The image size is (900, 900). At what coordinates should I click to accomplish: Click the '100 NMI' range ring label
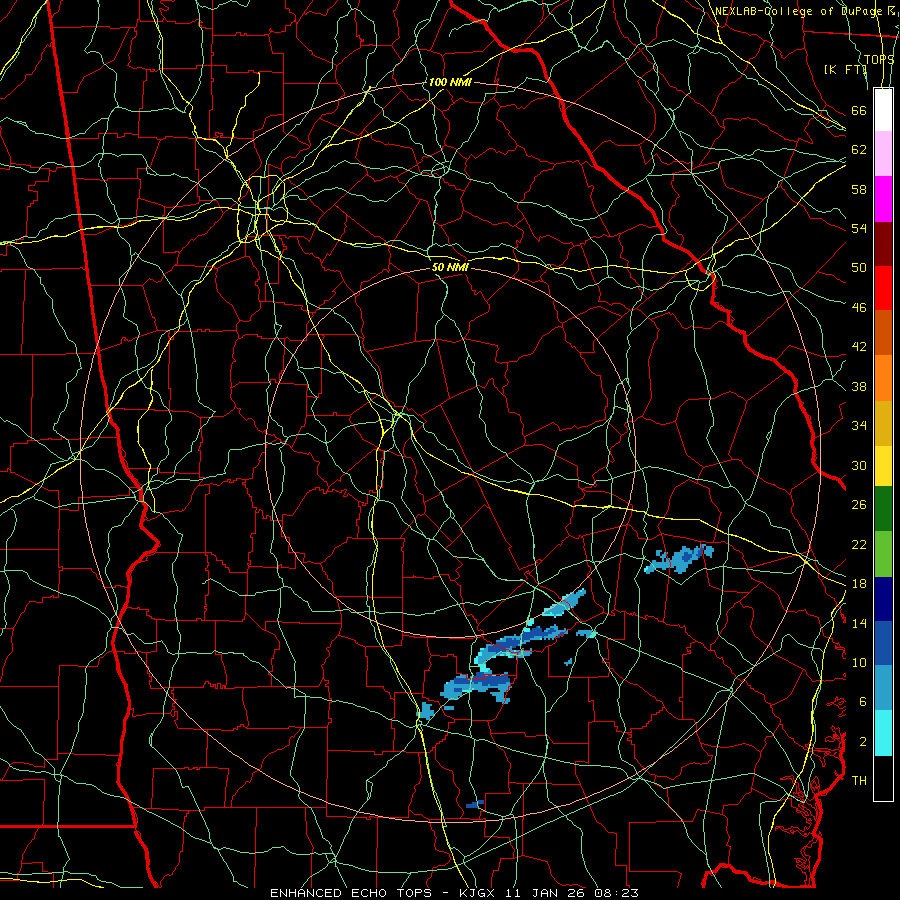(450, 82)
